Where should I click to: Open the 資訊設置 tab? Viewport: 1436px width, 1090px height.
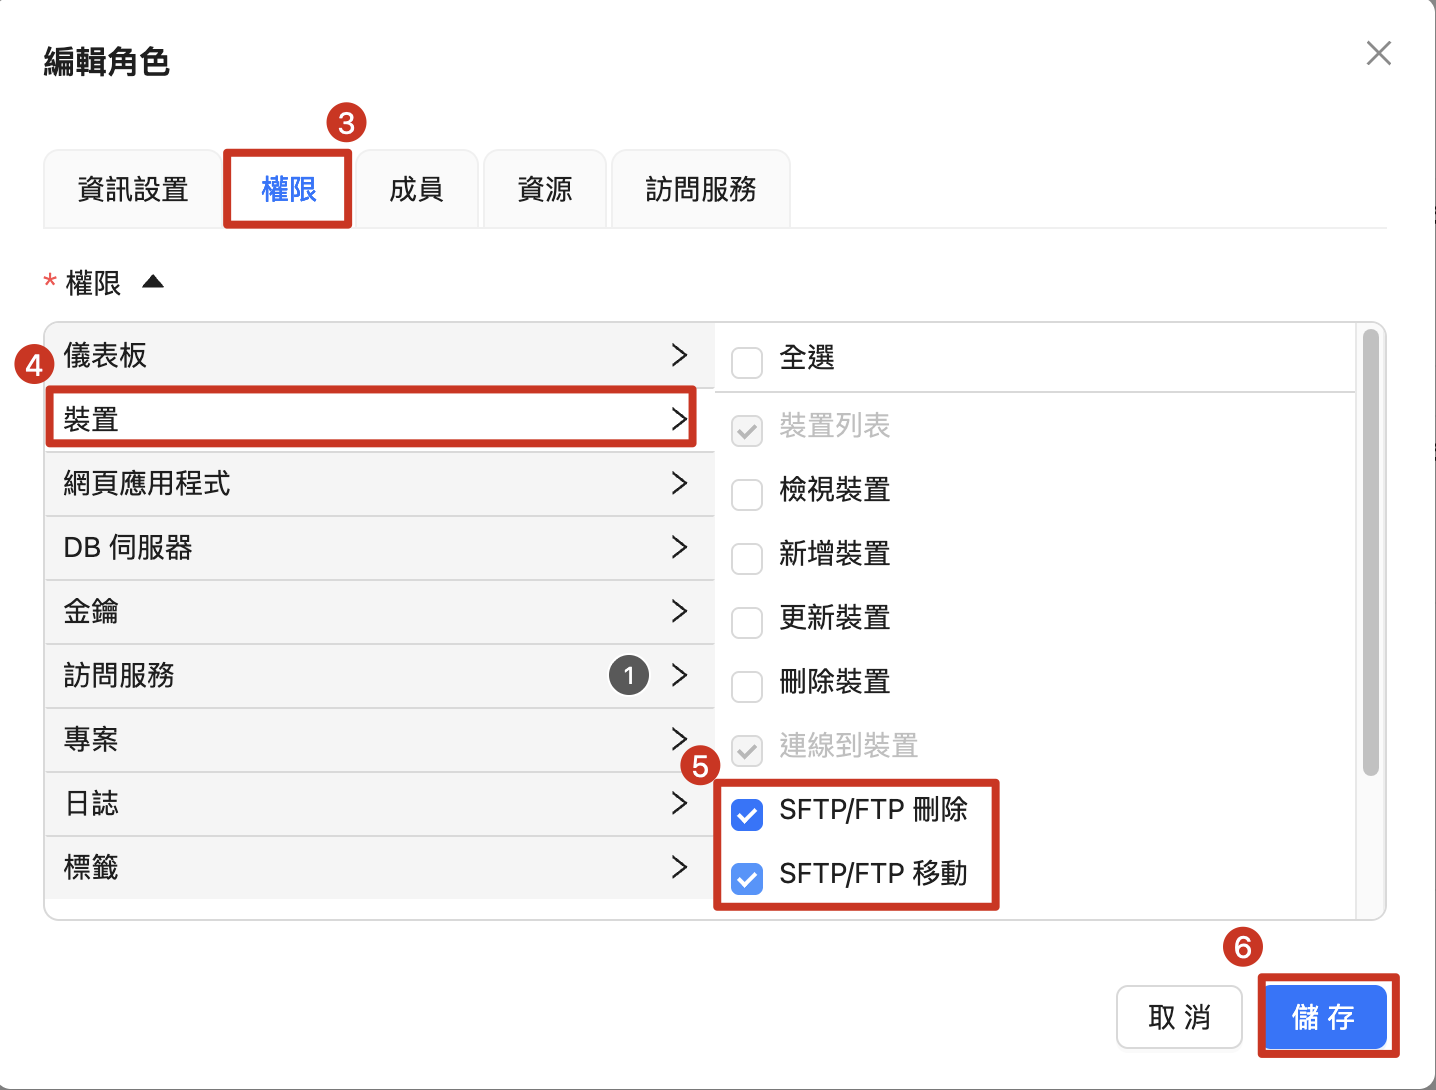click(133, 190)
